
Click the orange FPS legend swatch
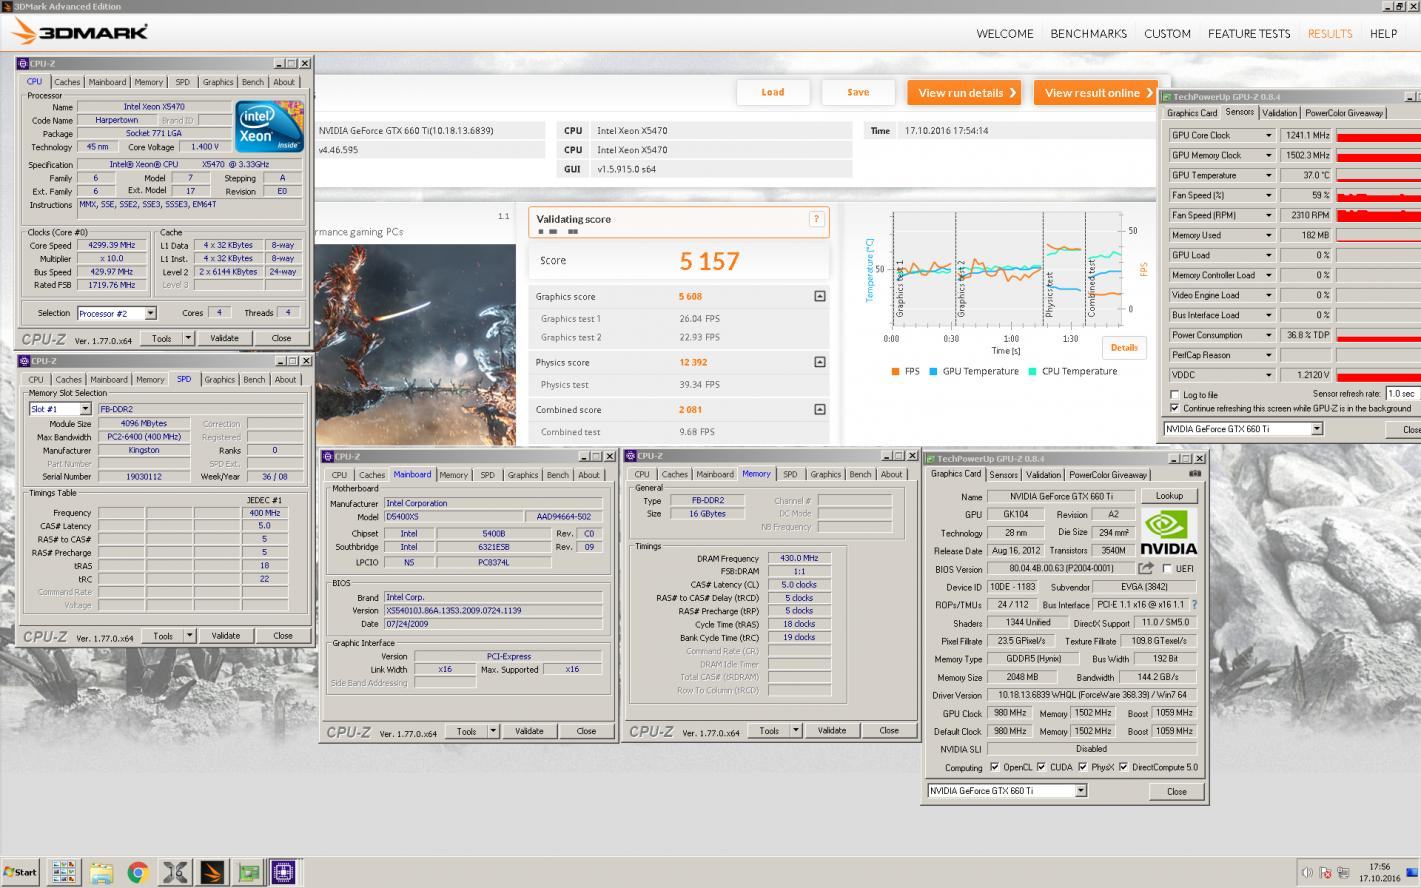(x=894, y=371)
